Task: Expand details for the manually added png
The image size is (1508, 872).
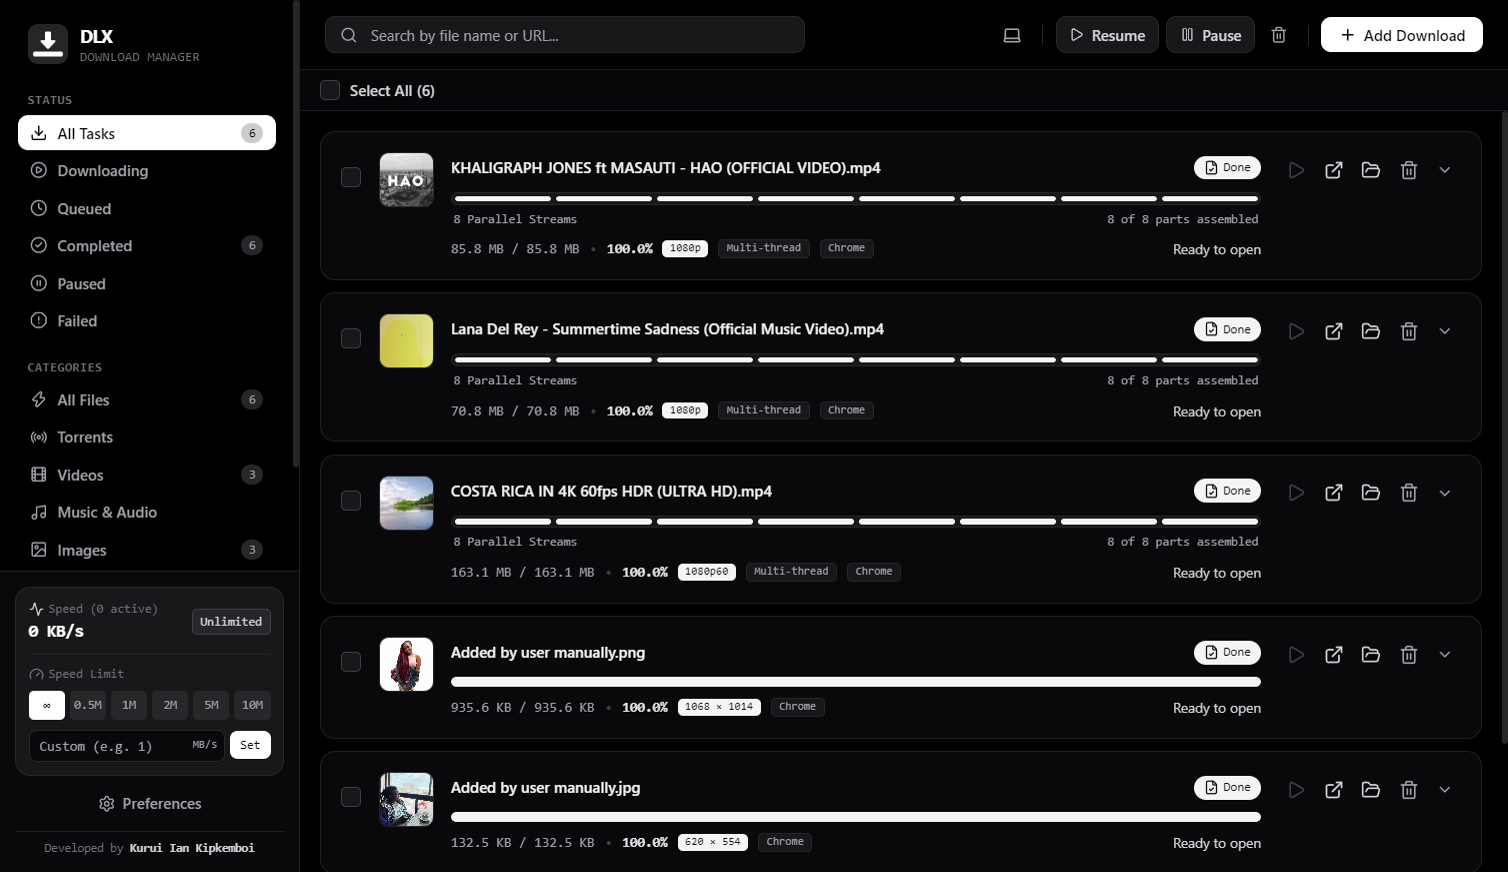Action: [x=1445, y=654]
